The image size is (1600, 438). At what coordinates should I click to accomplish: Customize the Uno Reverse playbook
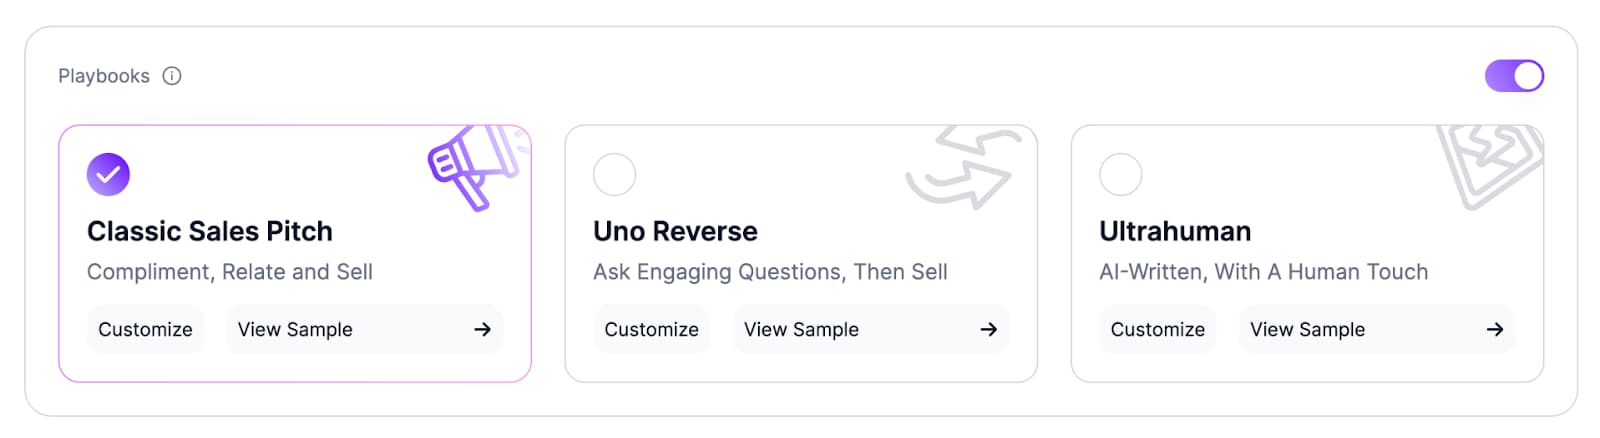[x=651, y=329]
